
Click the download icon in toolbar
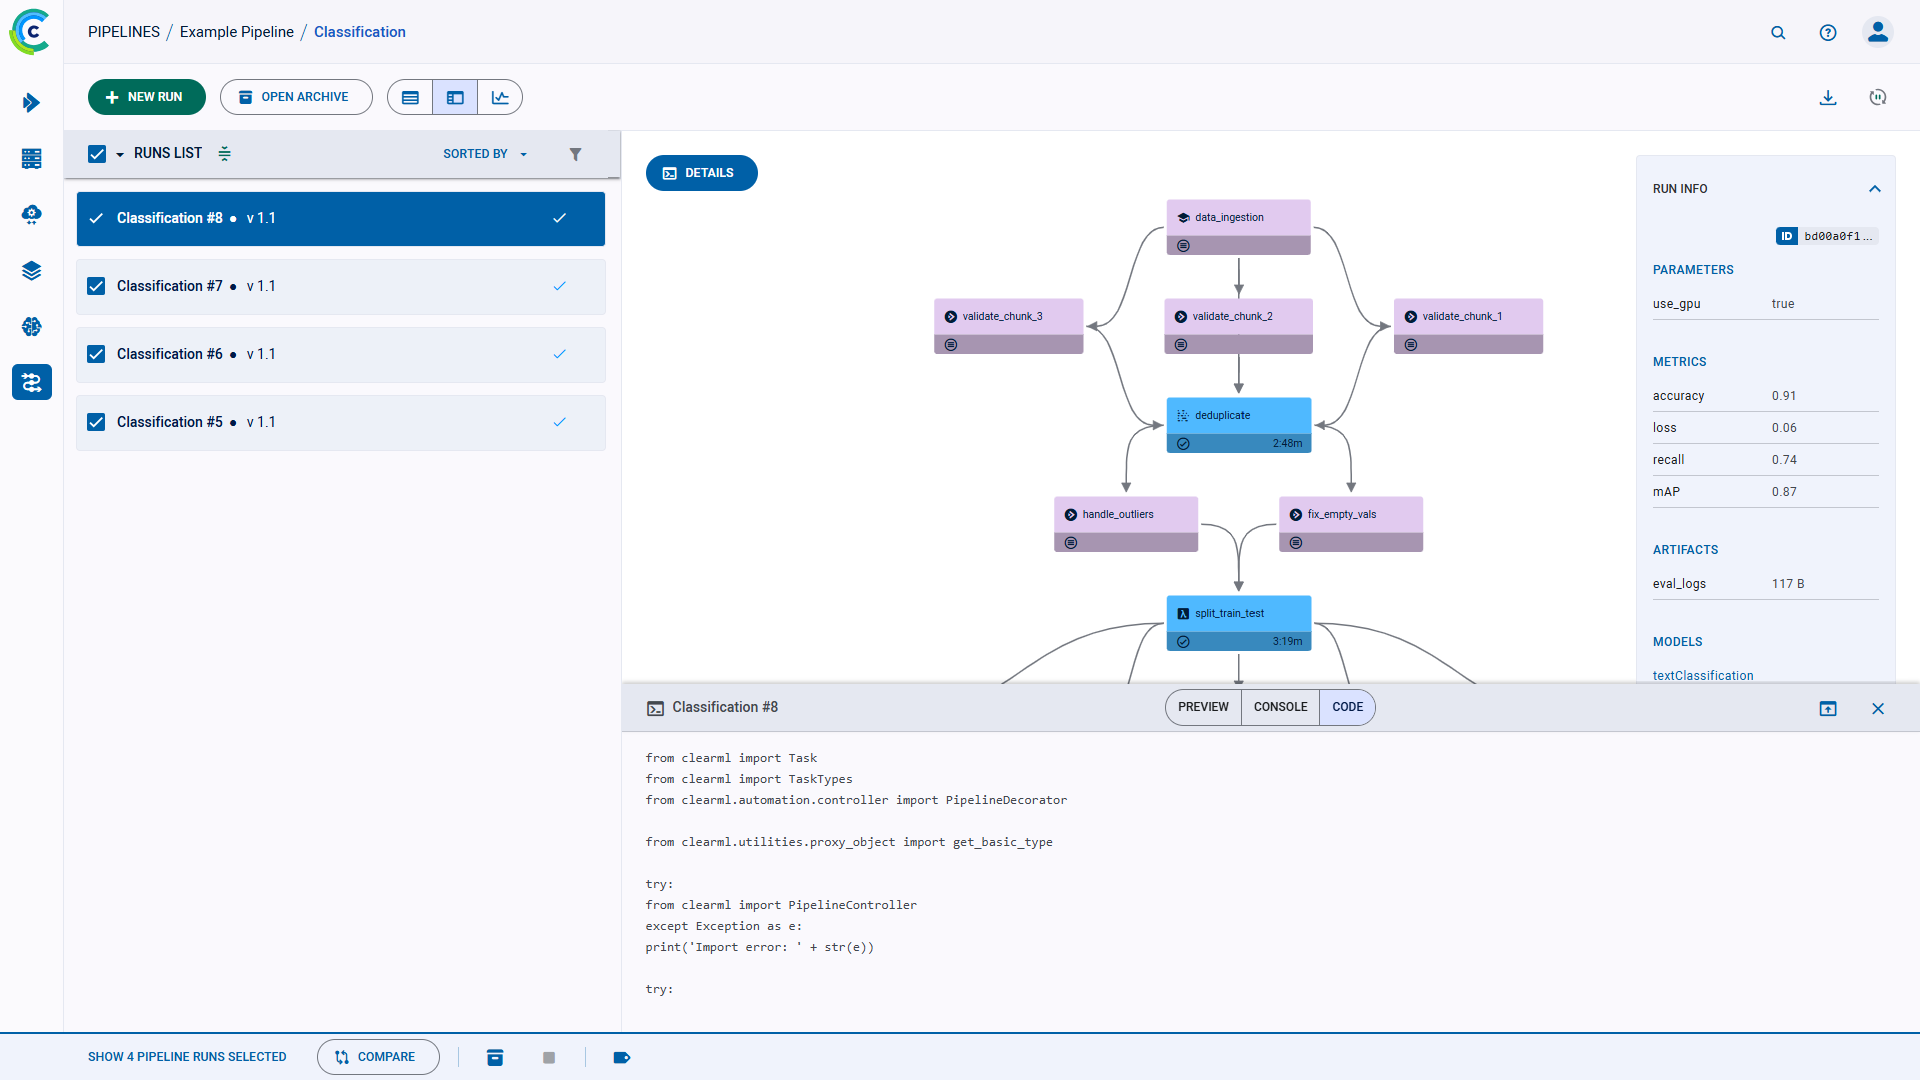[1828, 97]
